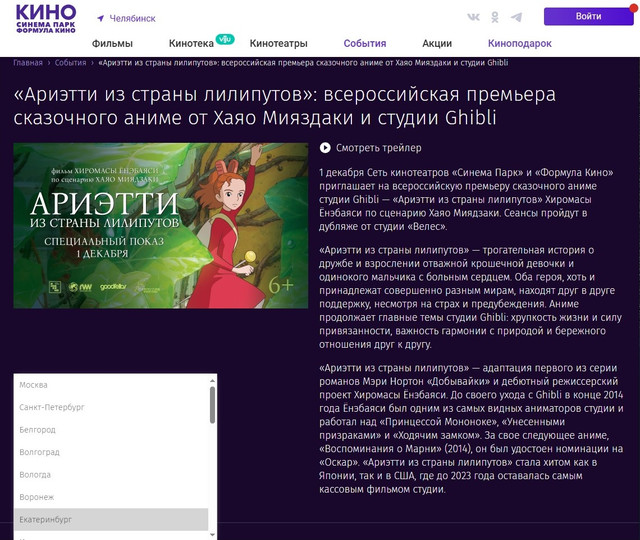Open the Кинотеатры menu item
This screenshot has width=640, height=540.
click(x=278, y=43)
